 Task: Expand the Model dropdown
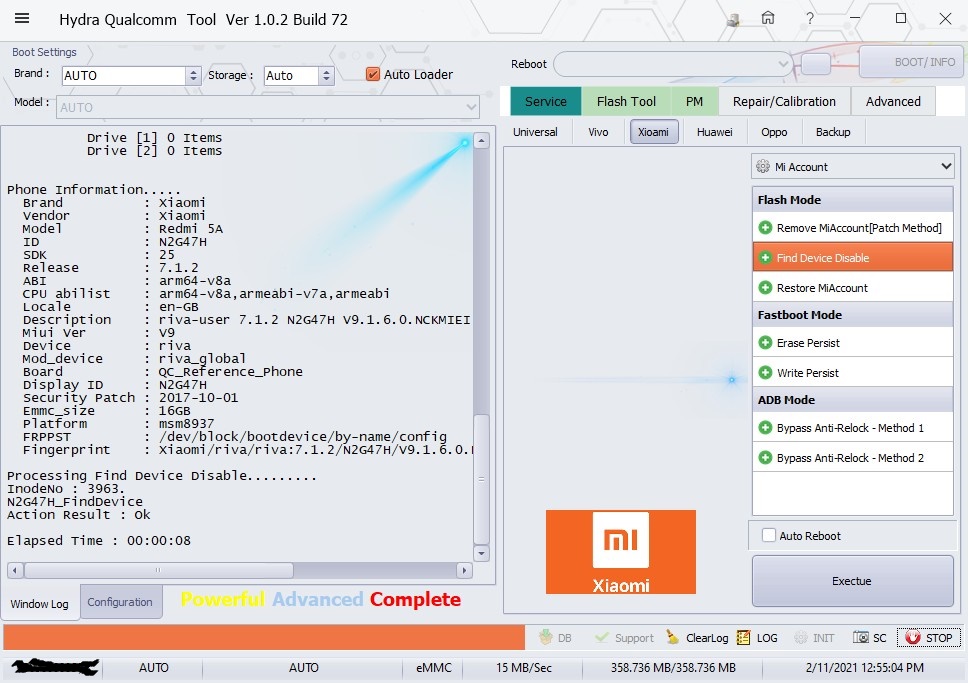(x=472, y=107)
